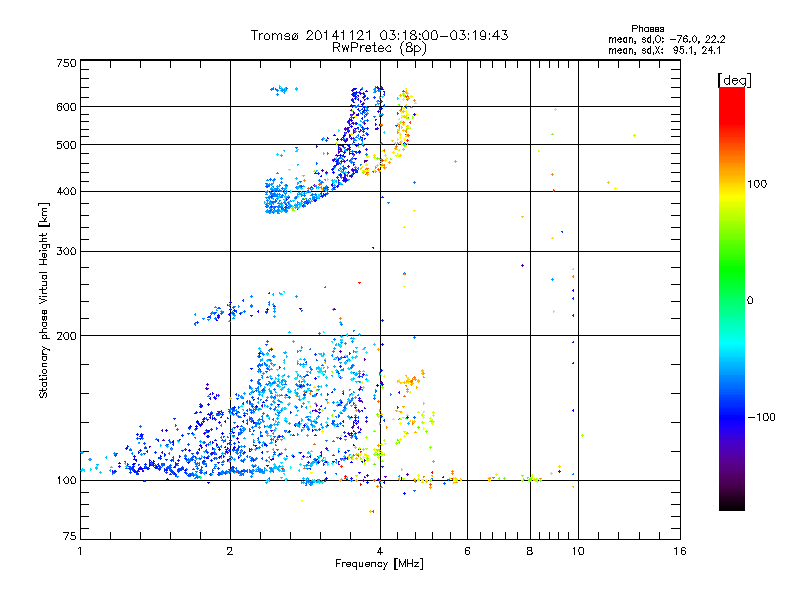Click y-axis tick label '500'

(67, 145)
